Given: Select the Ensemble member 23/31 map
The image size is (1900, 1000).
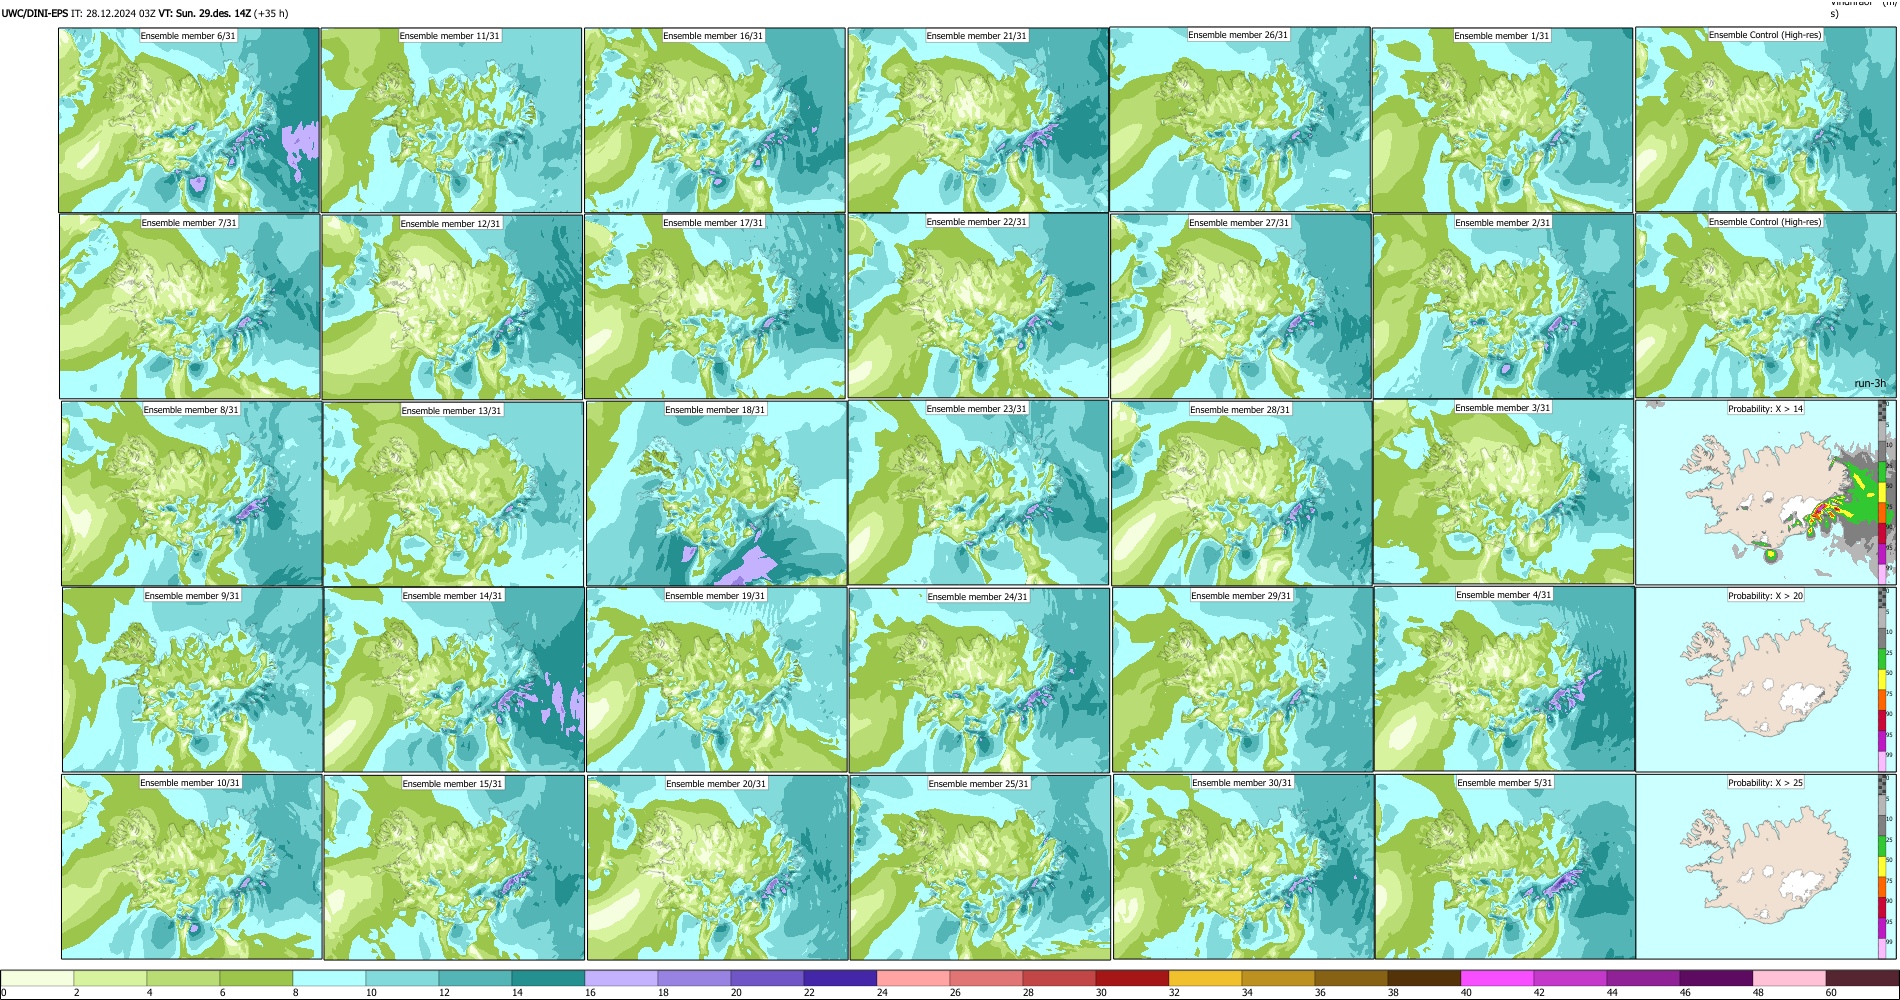Looking at the screenshot, I should [x=978, y=493].
